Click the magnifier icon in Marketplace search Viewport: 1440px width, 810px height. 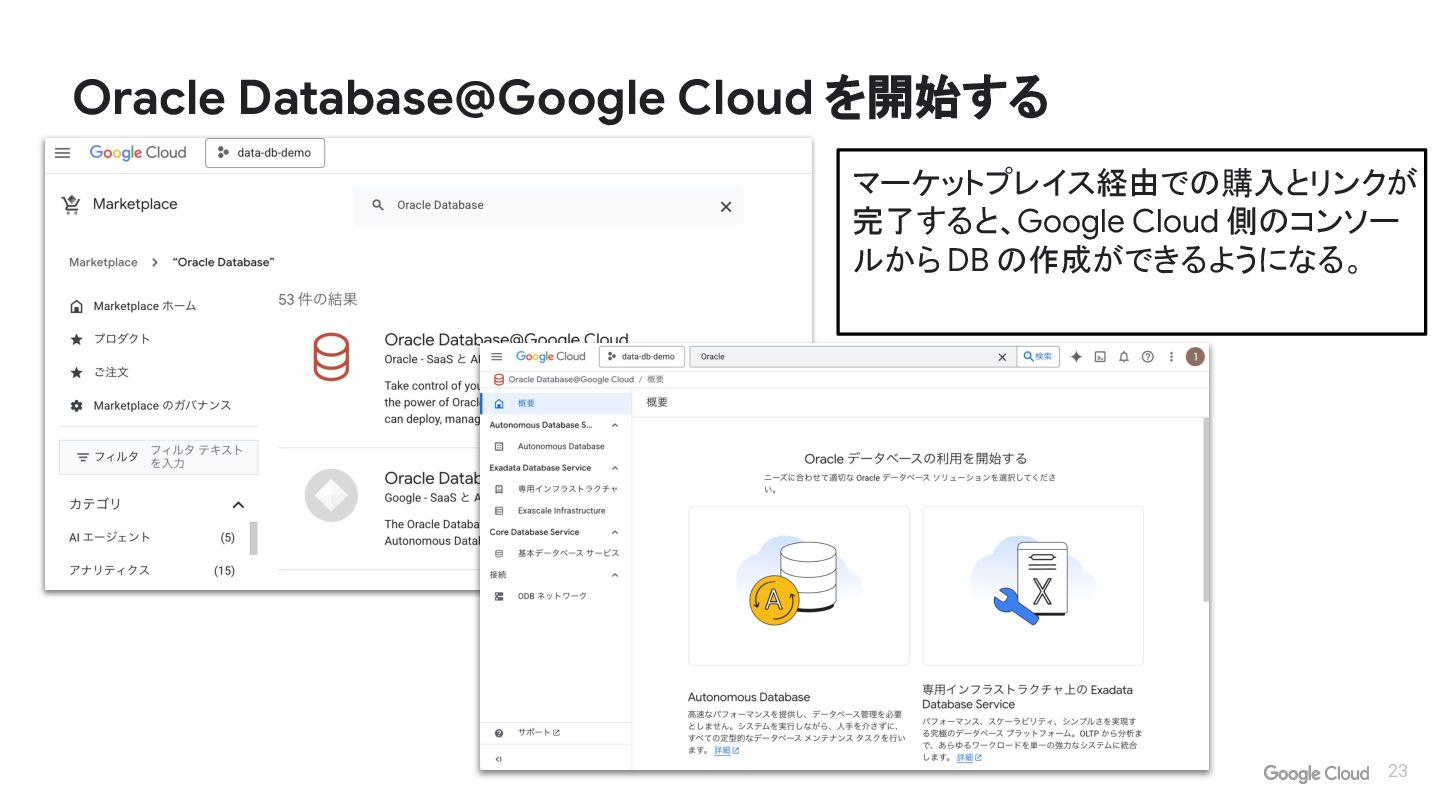tap(378, 205)
